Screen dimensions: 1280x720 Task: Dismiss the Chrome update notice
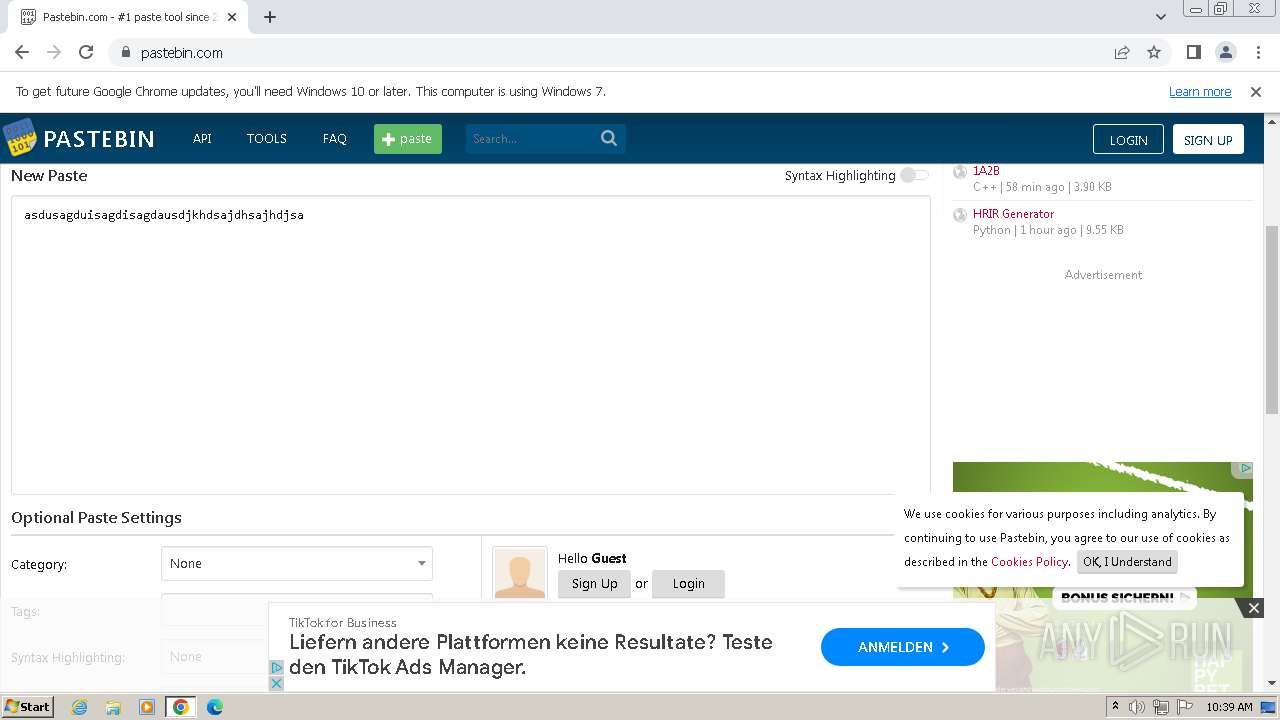tap(1256, 92)
